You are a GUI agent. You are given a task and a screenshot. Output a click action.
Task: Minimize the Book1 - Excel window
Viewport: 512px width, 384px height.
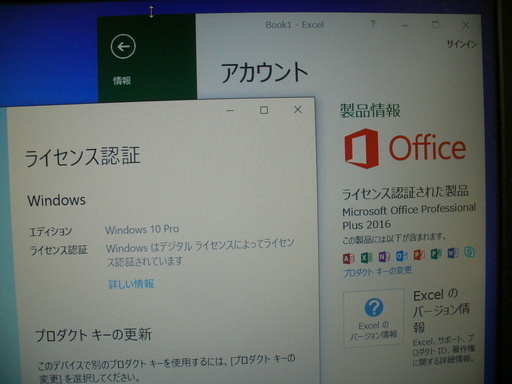click(x=404, y=25)
